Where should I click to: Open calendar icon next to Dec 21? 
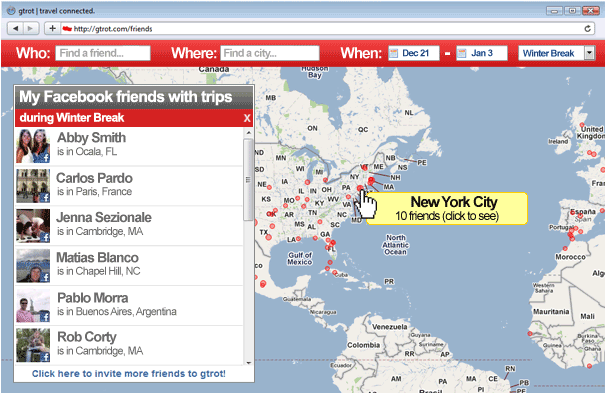pyautogui.click(x=393, y=53)
